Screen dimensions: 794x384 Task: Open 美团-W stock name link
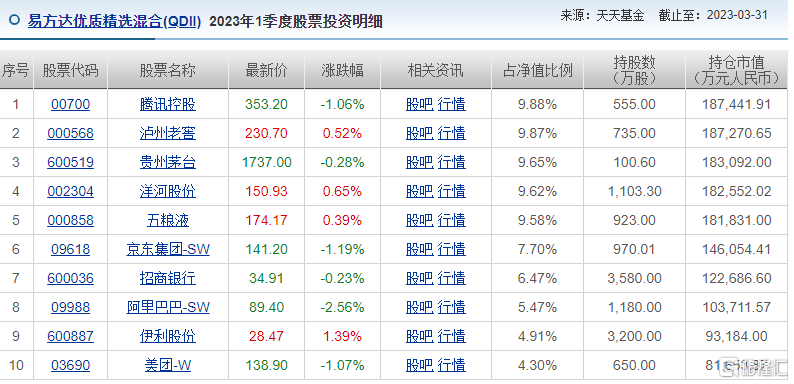tap(168, 365)
